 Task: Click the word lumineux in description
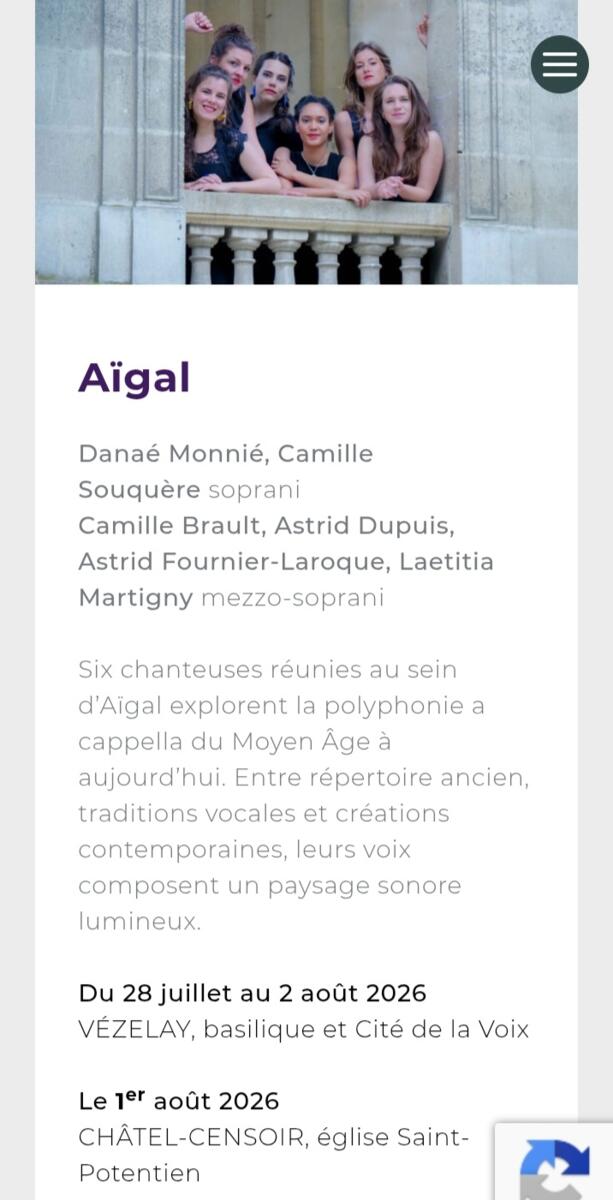[x=139, y=922]
